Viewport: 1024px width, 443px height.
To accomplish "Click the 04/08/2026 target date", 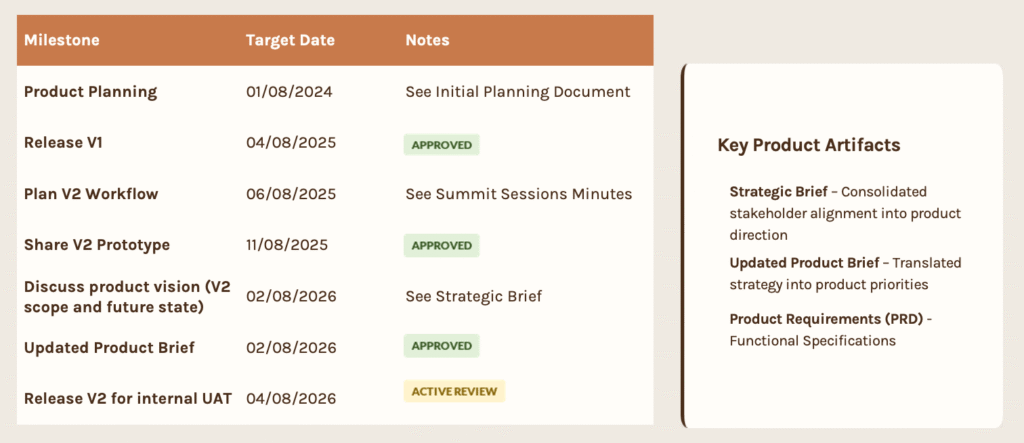I will (x=291, y=399).
